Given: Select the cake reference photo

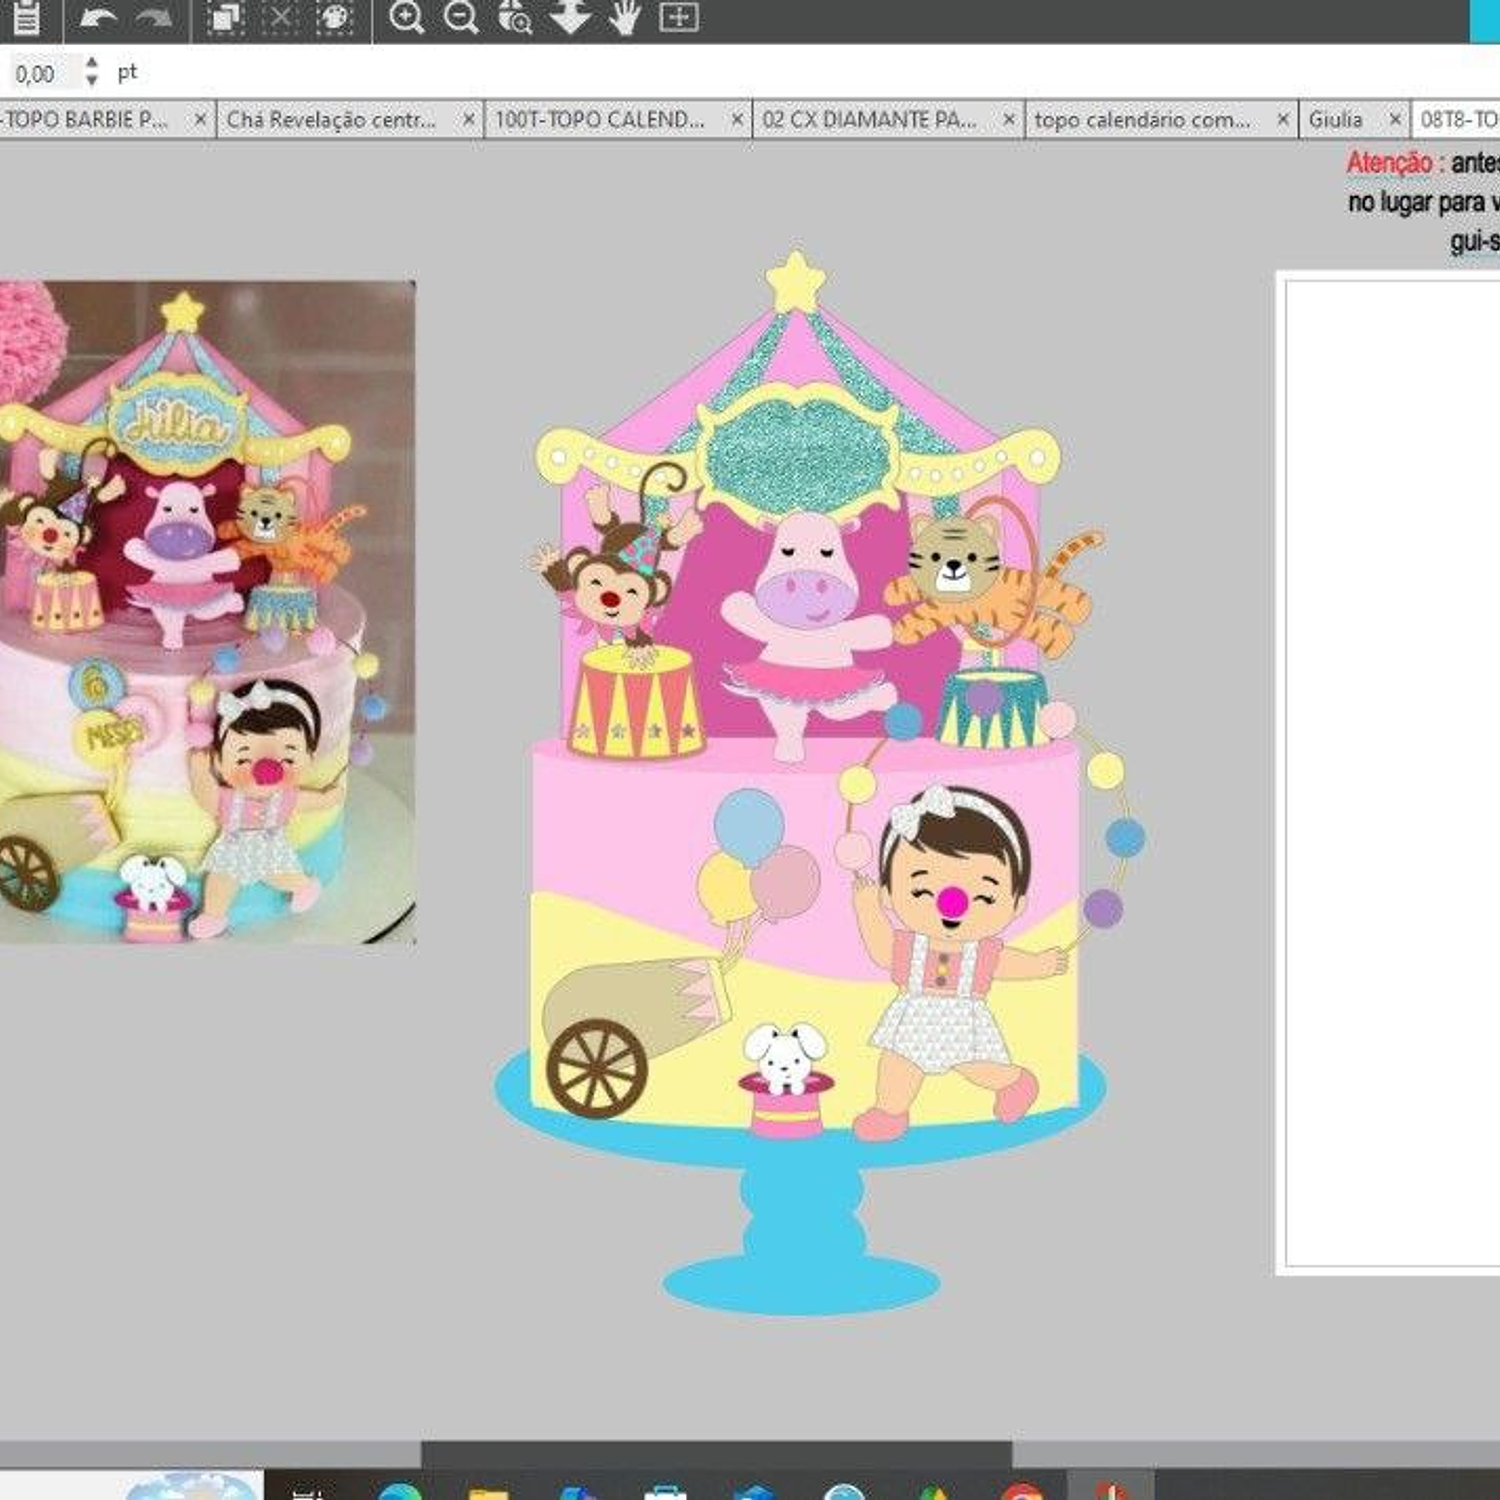Looking at the screenshot, I should pyautogui.click(x=206, y=612).
